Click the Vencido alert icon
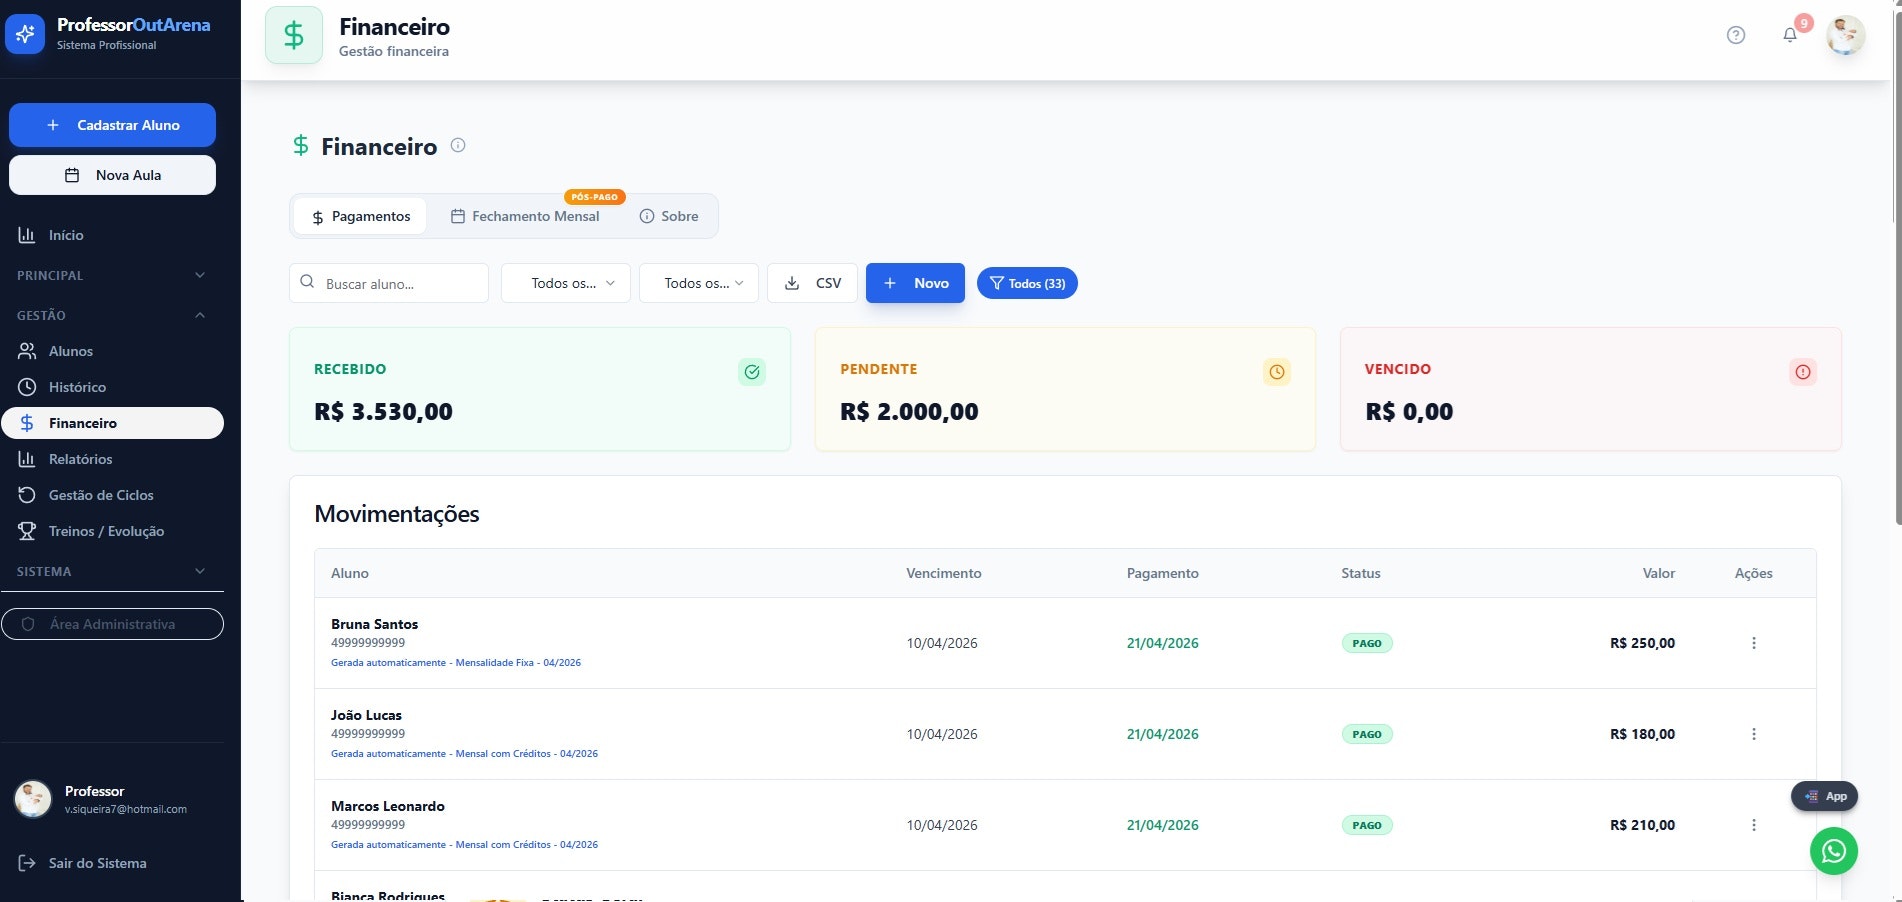This screenshot has width=1902, height=902. pos(1803,372)
